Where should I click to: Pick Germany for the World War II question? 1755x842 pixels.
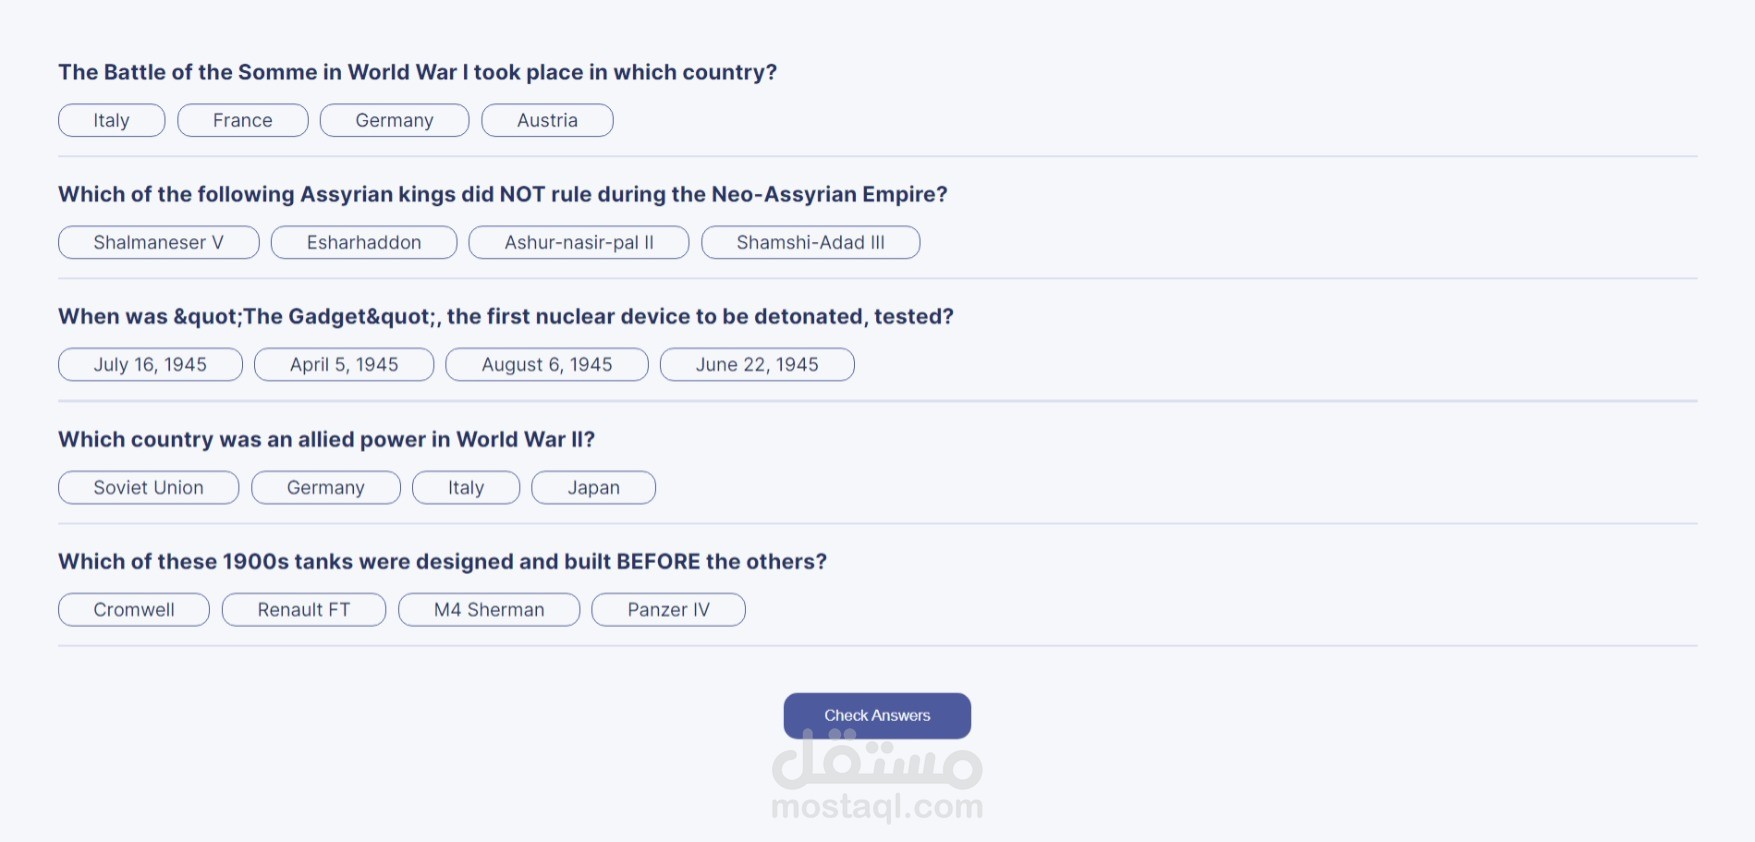pyautogui.click(x=326, y=488)
